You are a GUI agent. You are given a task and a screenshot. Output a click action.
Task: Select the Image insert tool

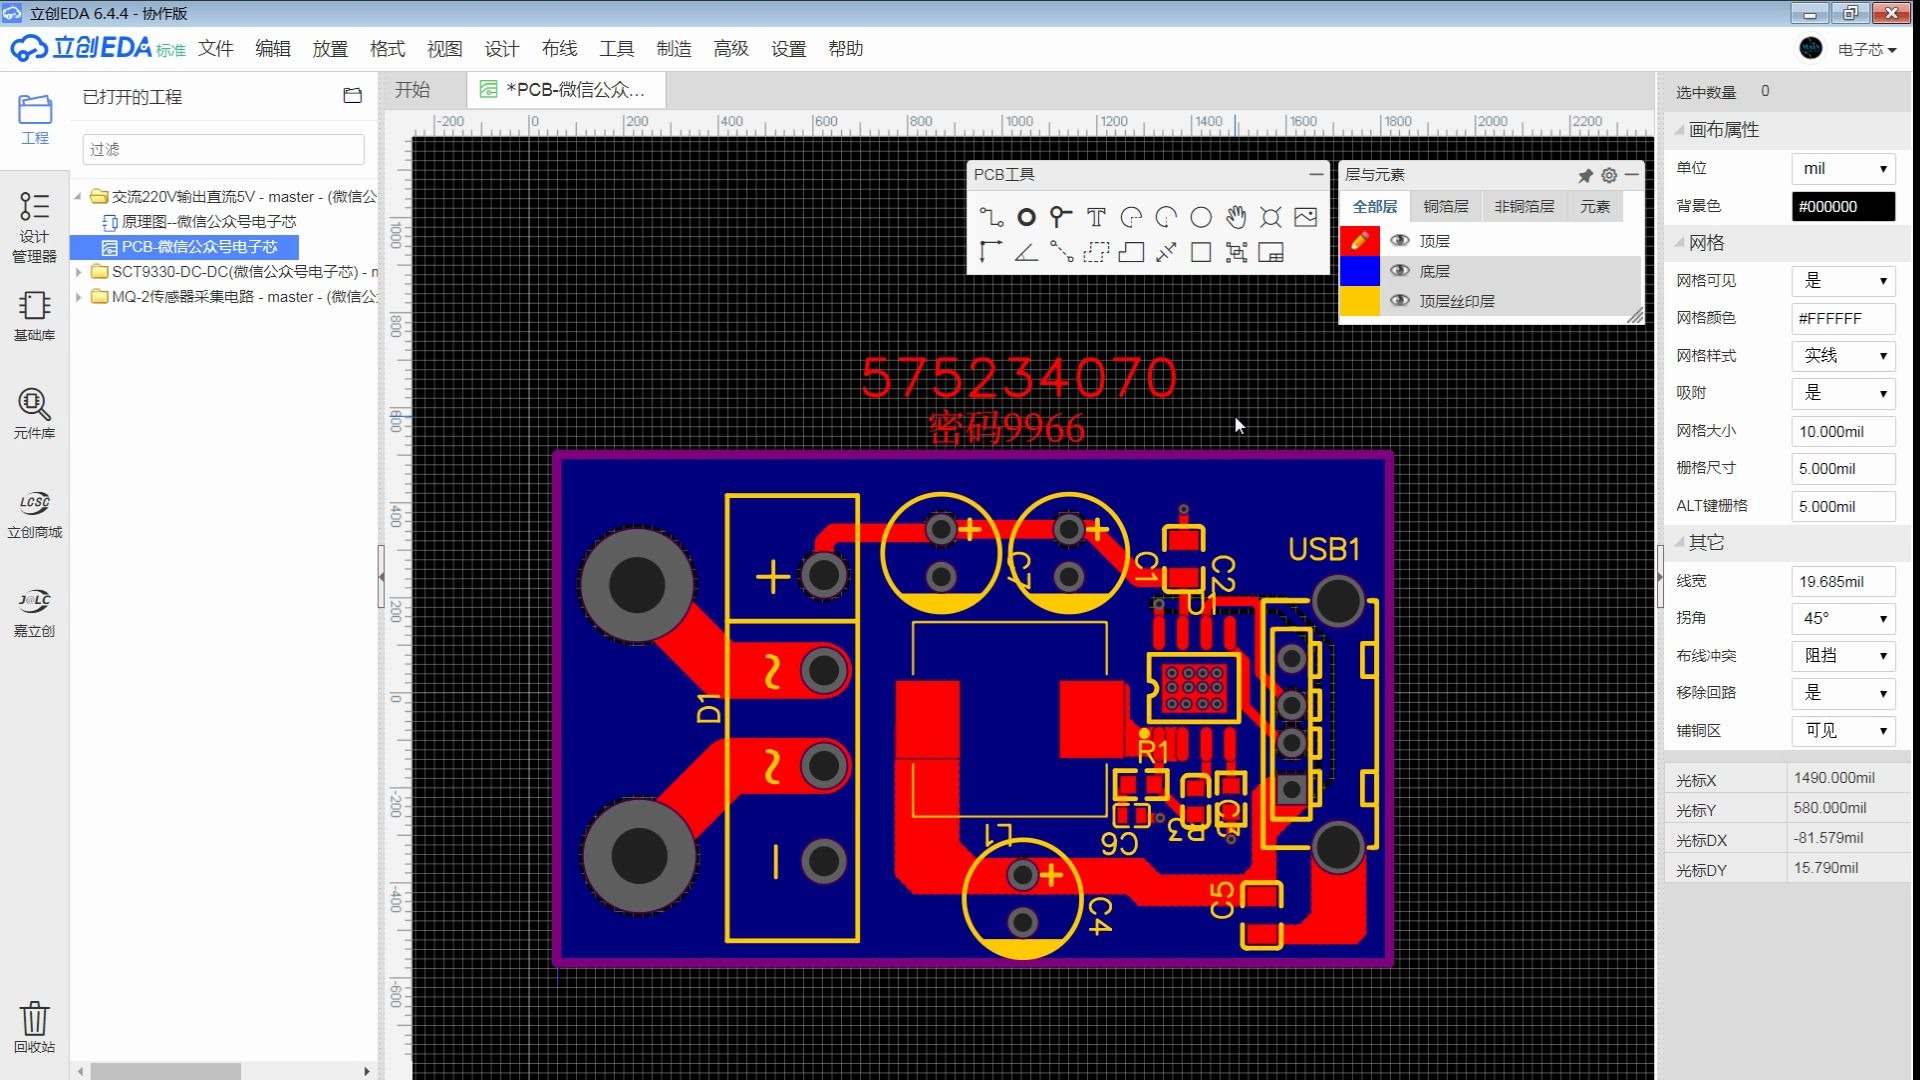click(1306, 217)
